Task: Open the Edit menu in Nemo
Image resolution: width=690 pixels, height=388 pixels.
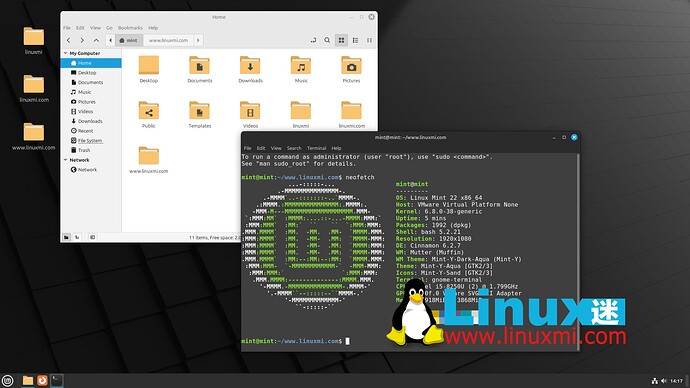Action: click(x=80, y=28)
